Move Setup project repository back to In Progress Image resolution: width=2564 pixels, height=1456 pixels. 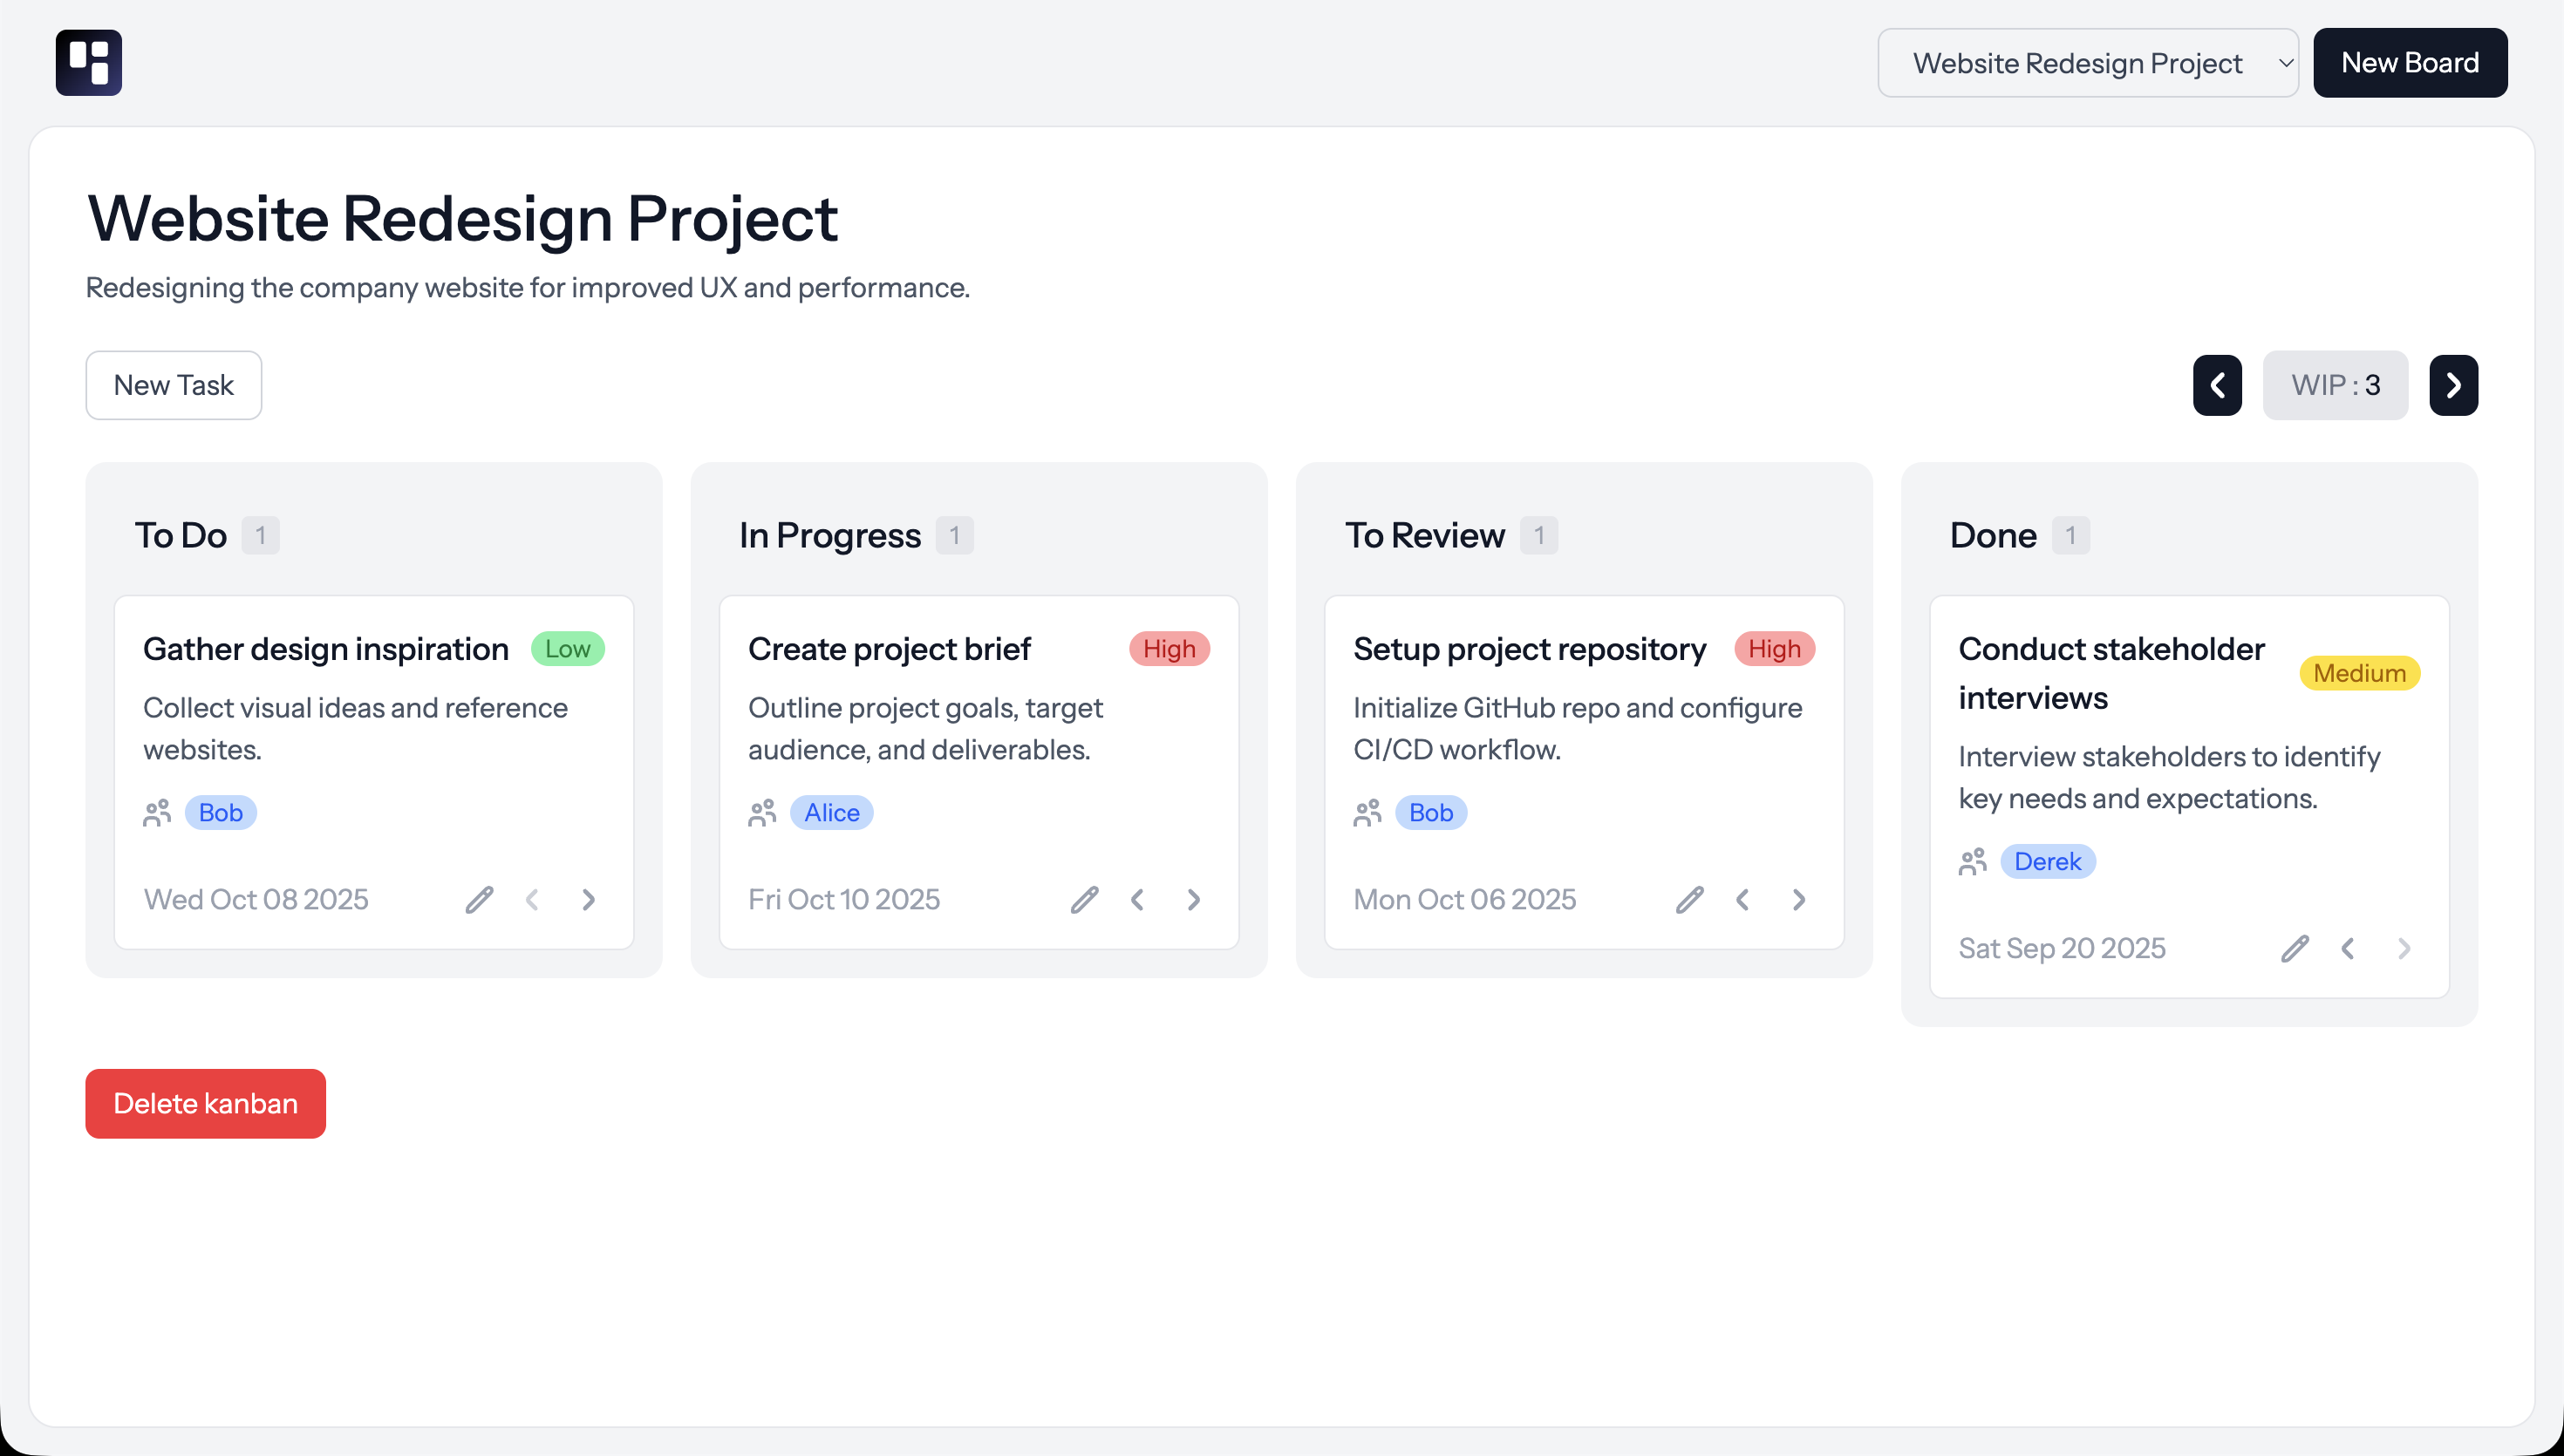1742,899
